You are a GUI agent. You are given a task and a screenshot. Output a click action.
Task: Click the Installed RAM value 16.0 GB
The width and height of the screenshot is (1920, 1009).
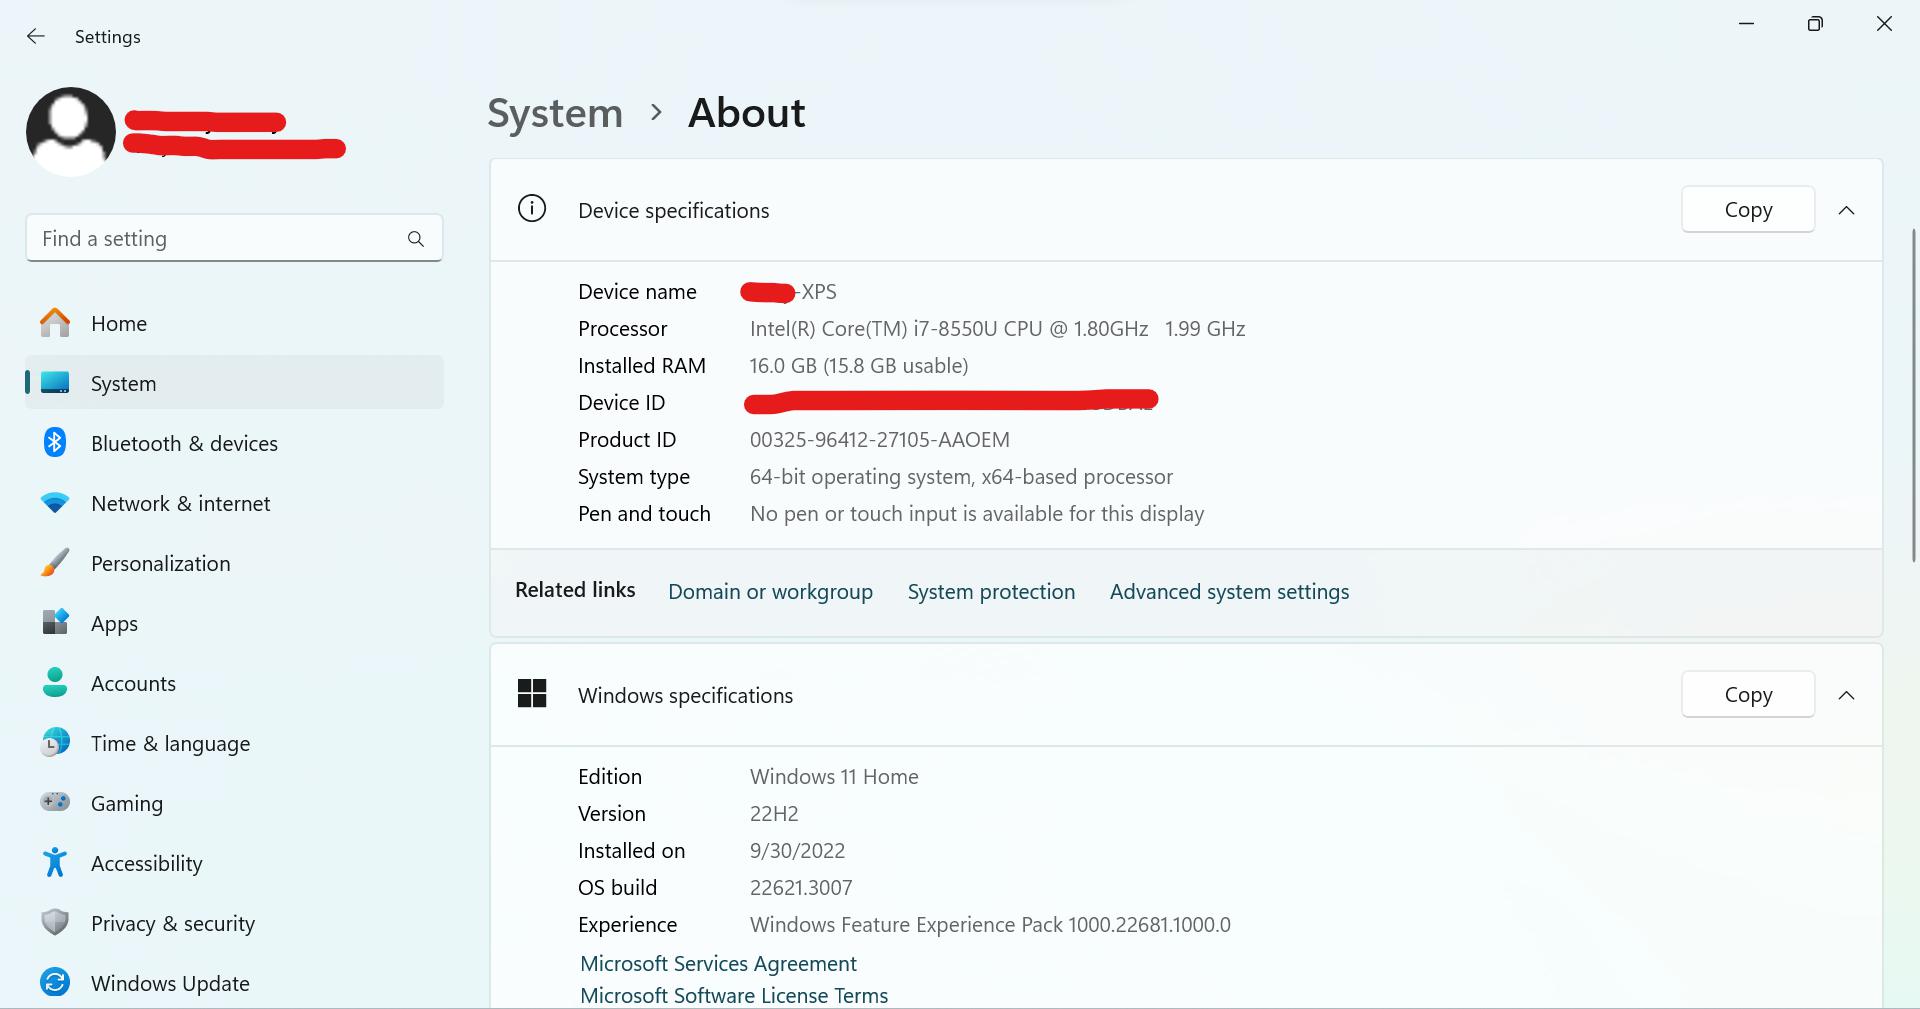coord(859,366)
